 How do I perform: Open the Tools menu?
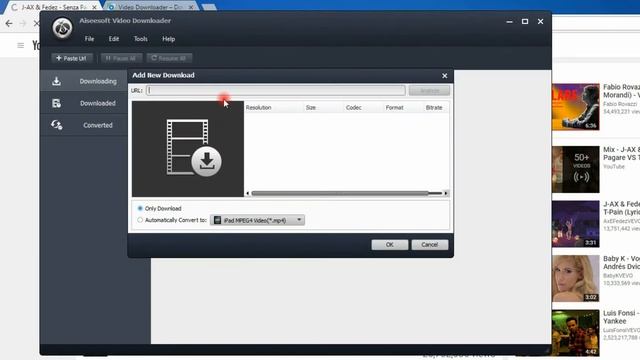(140, 39)
